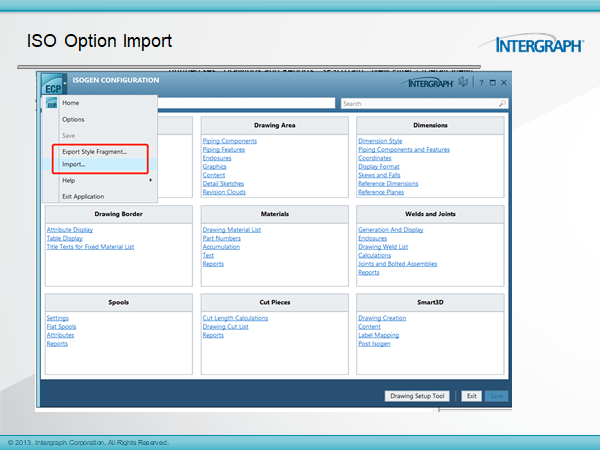Open Reports under Welds and Joints

coord(368,272)
